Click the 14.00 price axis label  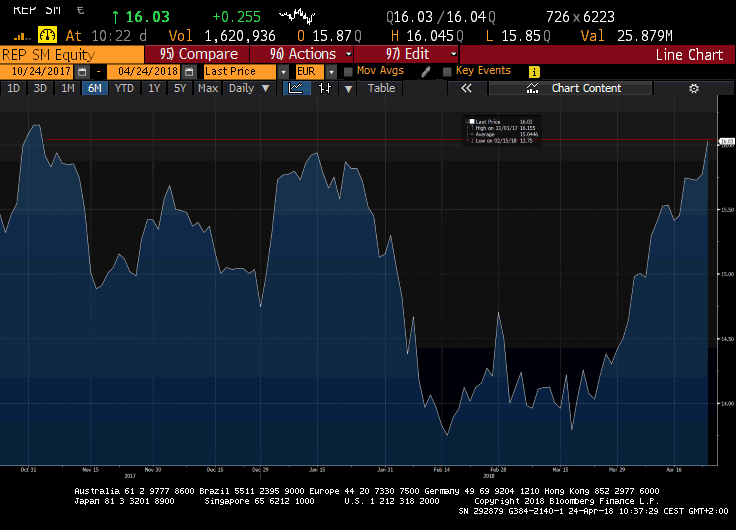pos(727,404)
